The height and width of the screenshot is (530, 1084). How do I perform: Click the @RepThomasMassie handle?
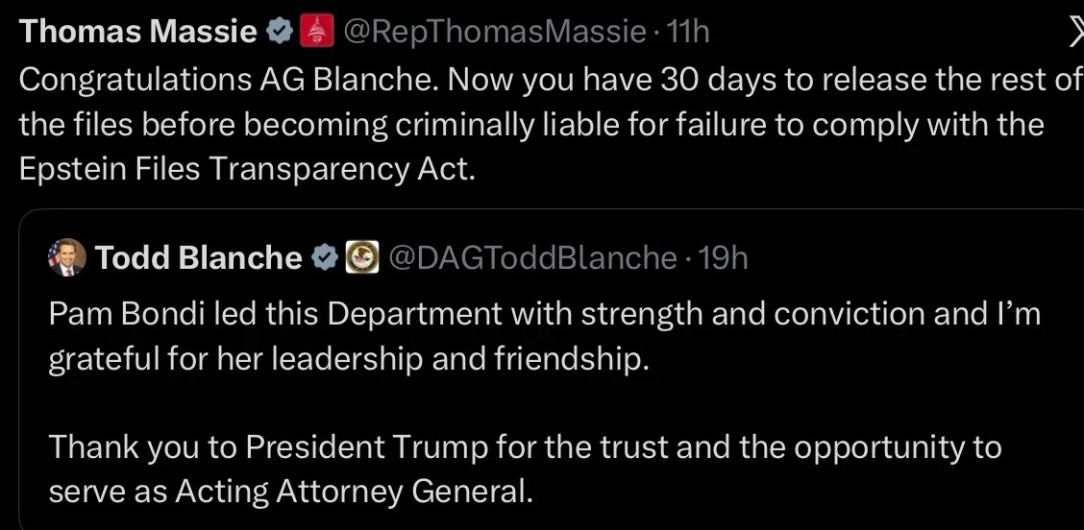click(494, 32)
